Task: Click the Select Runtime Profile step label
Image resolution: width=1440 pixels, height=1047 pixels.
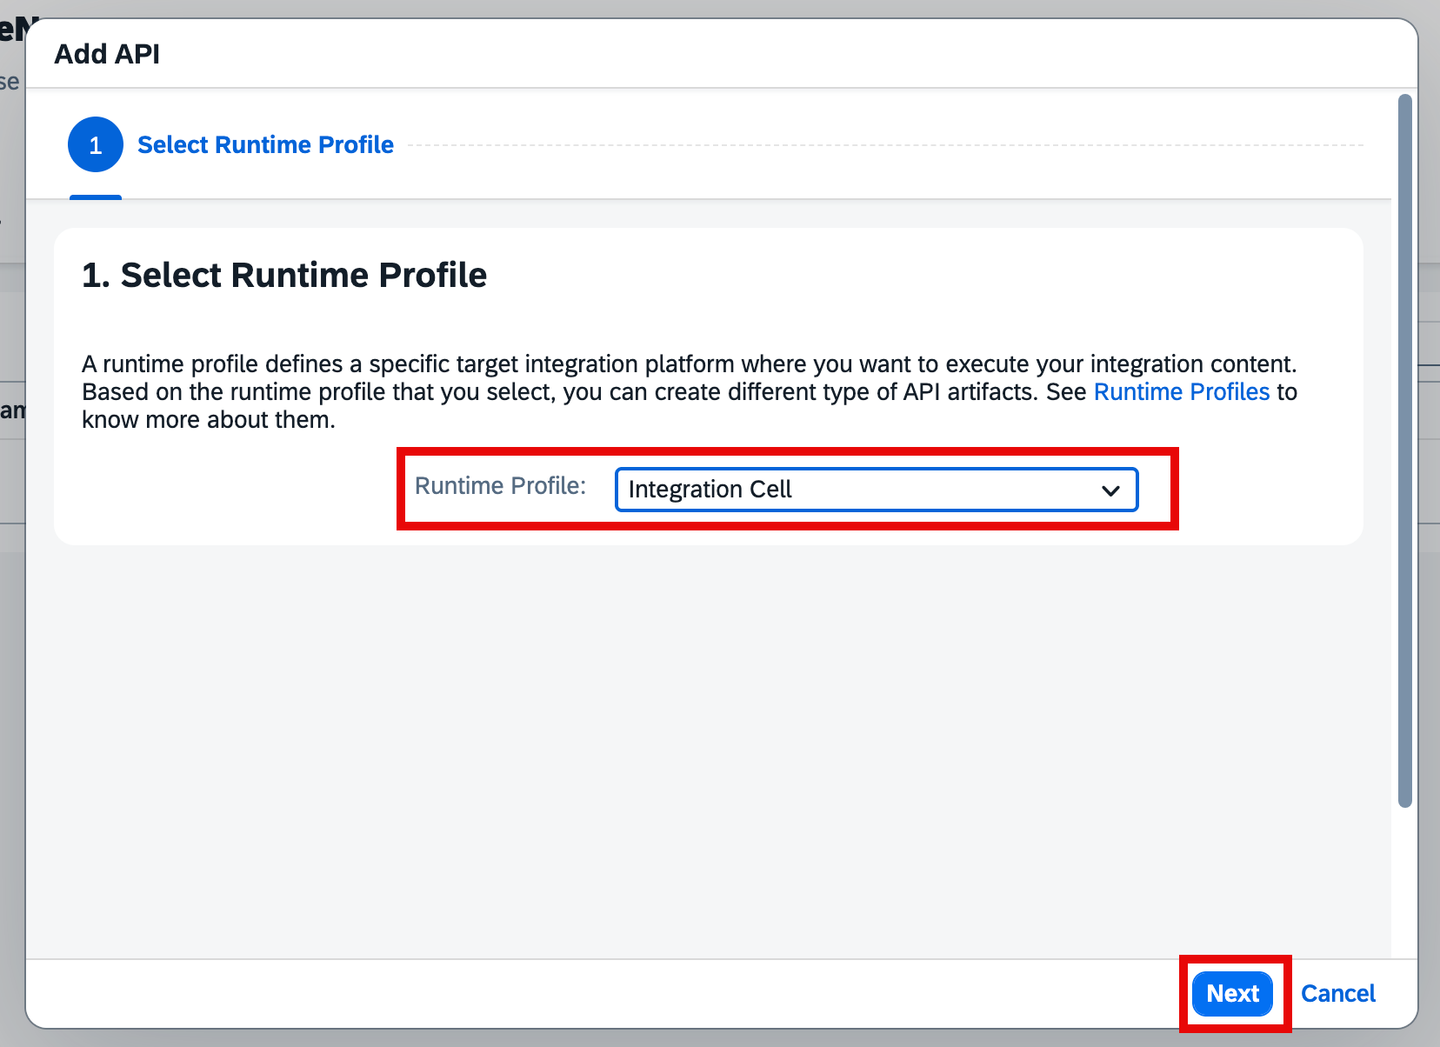Action: (265, 145)
